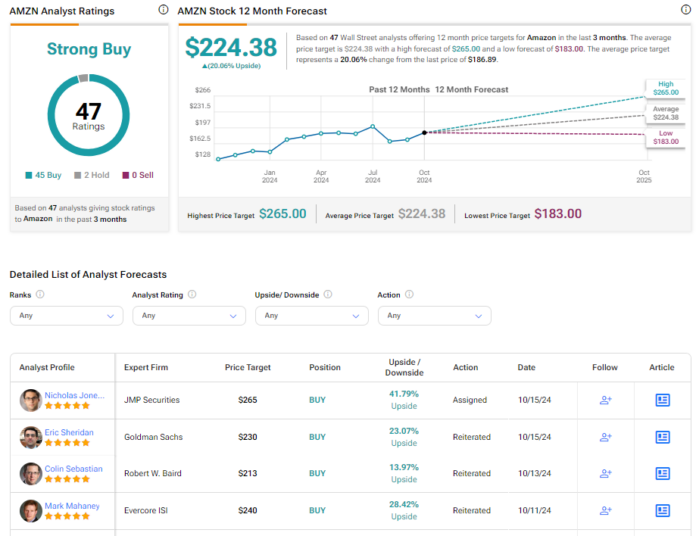
Task: Click the 47 Ratings donut chart
Action: point(88,116)
